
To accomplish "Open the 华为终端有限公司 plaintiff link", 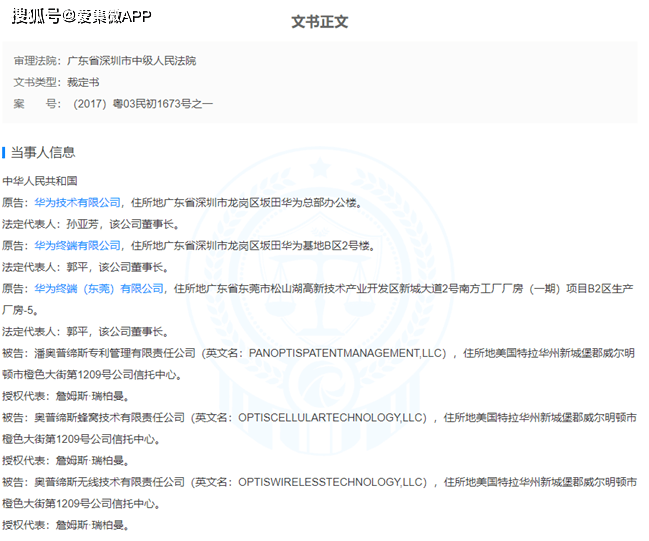I will [x=77, y=246].
